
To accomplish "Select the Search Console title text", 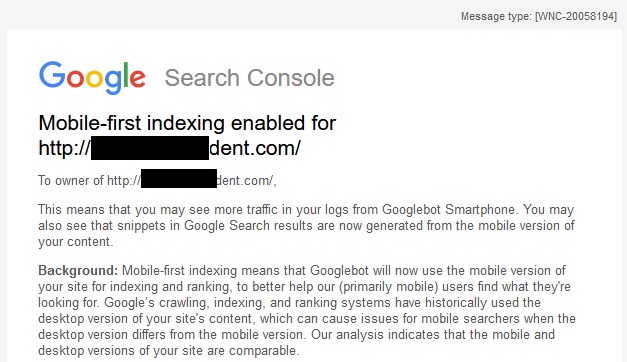I will (250, 78).
